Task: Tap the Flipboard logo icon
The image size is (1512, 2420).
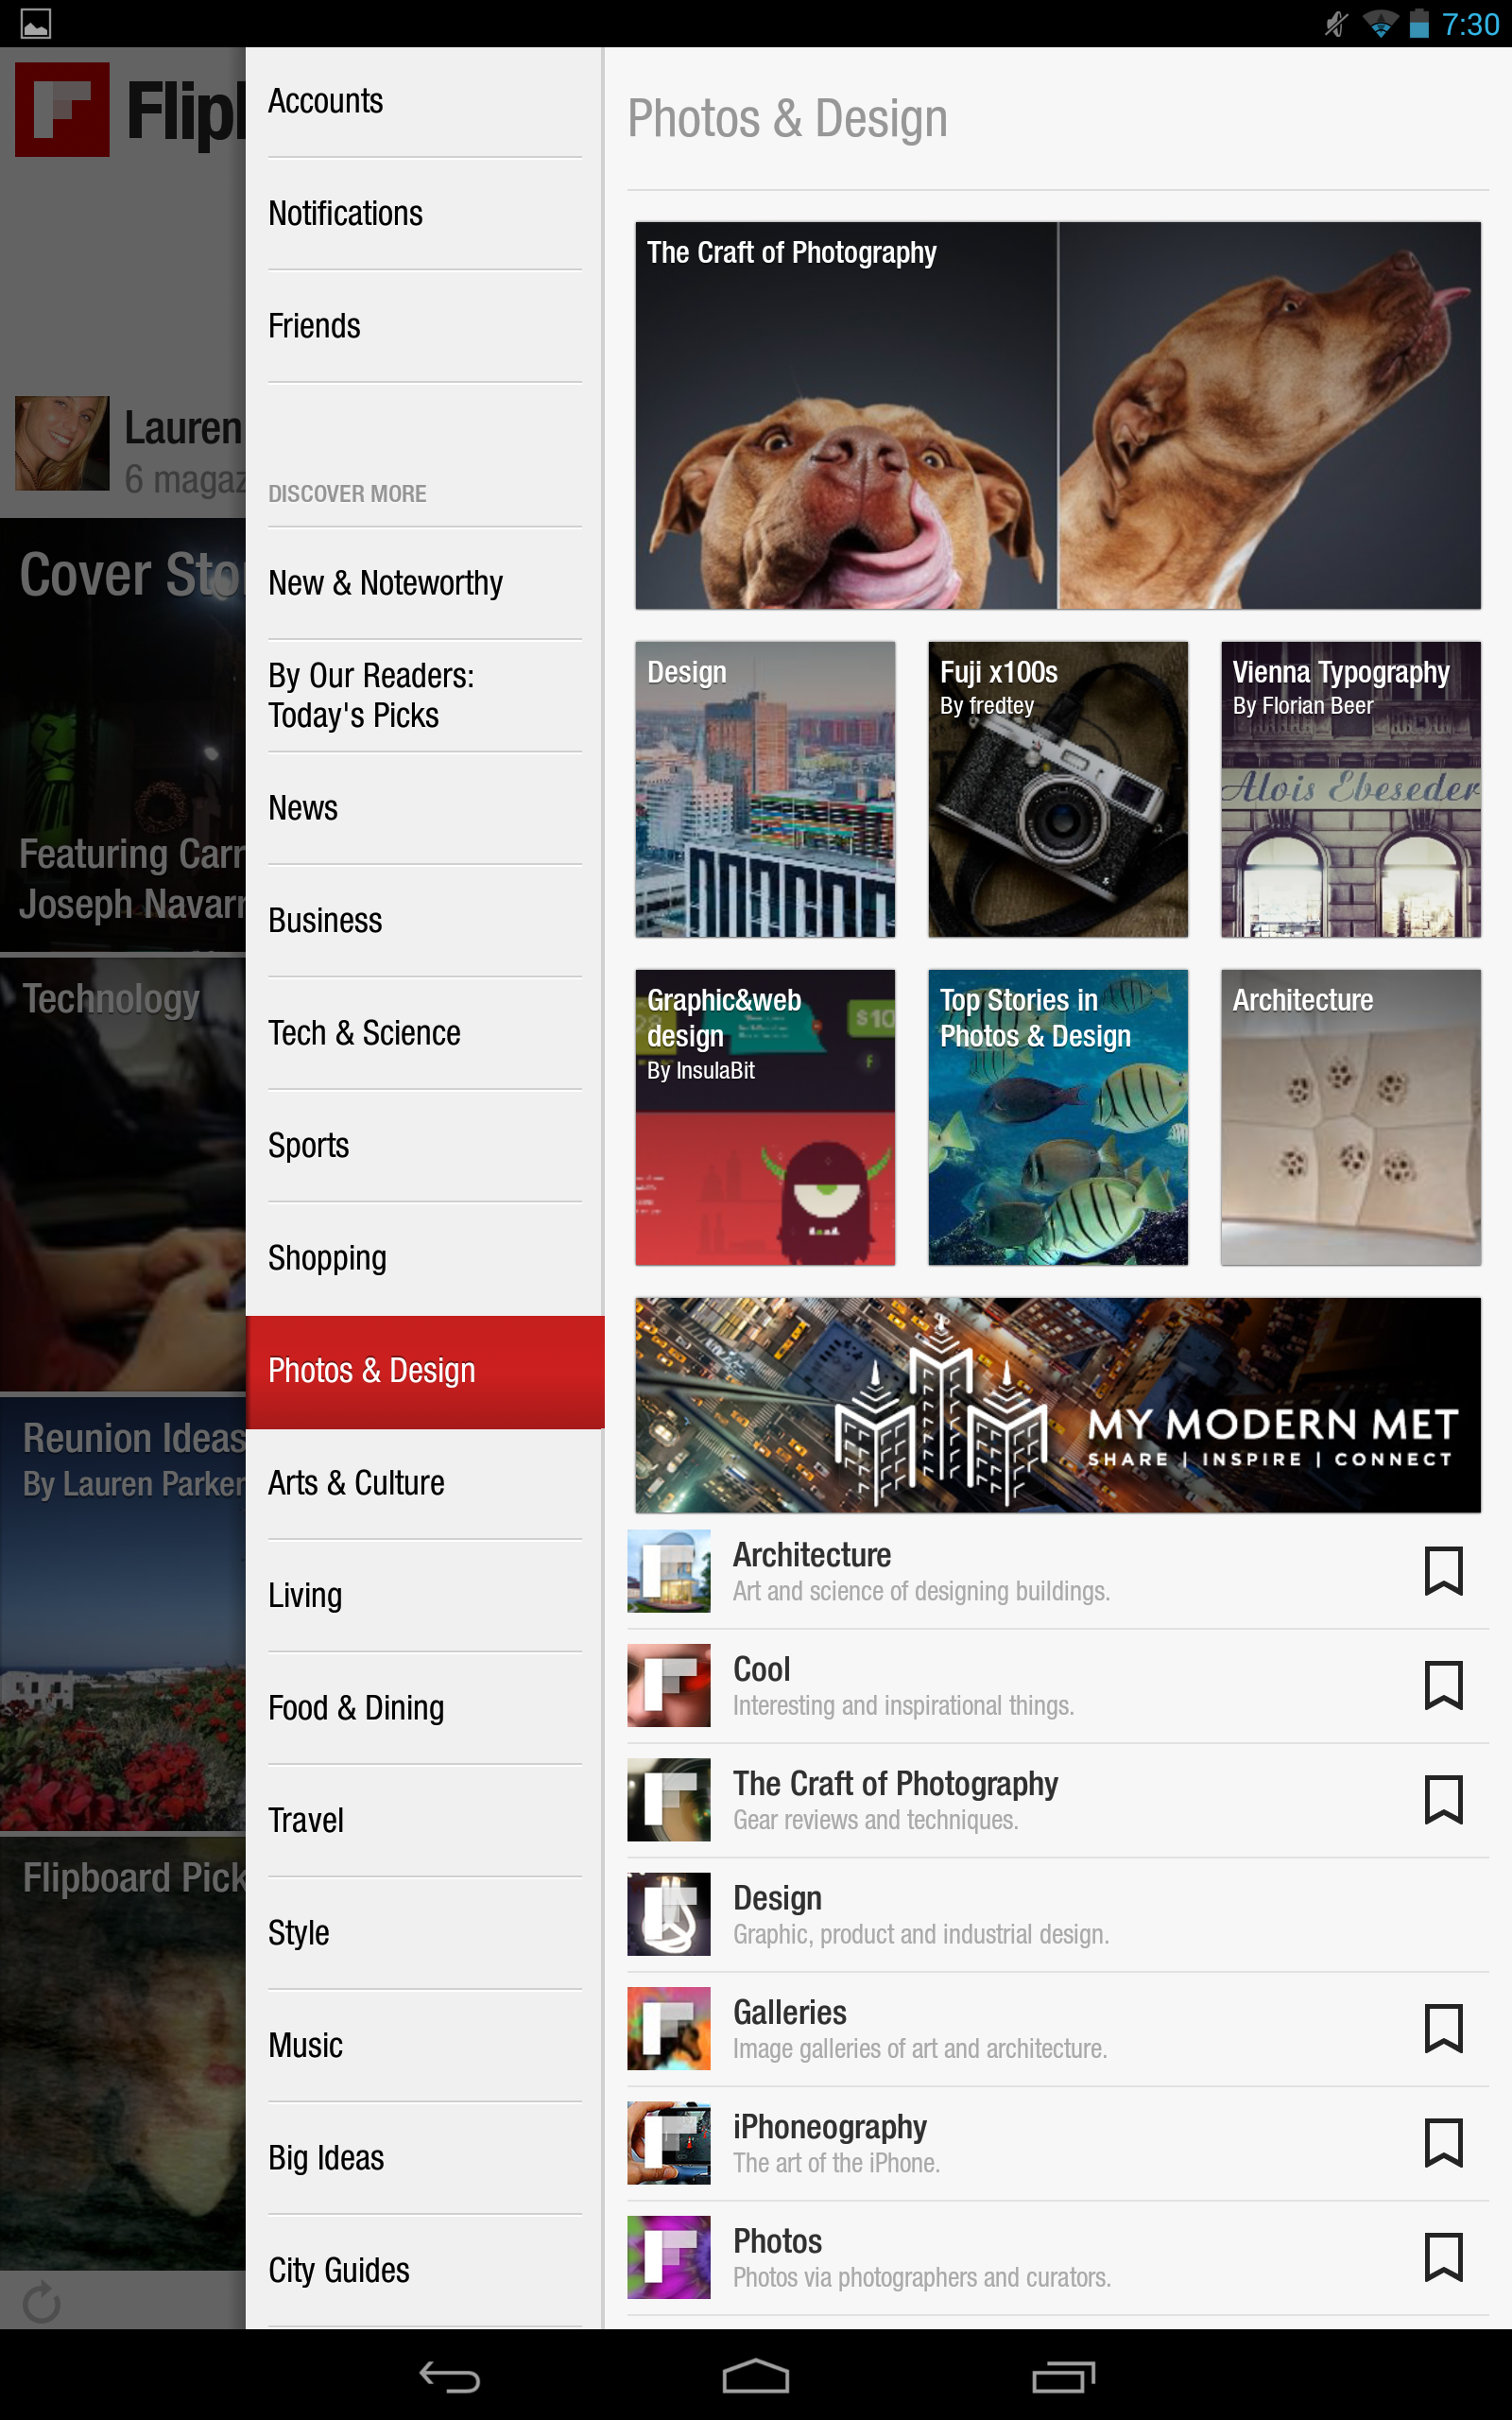Action: tap(62, 109)
